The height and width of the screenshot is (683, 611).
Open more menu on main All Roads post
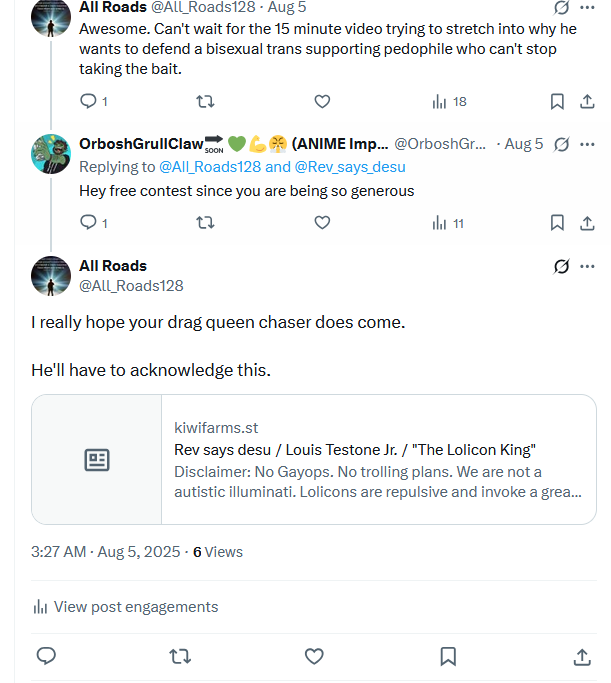[587, 266]
